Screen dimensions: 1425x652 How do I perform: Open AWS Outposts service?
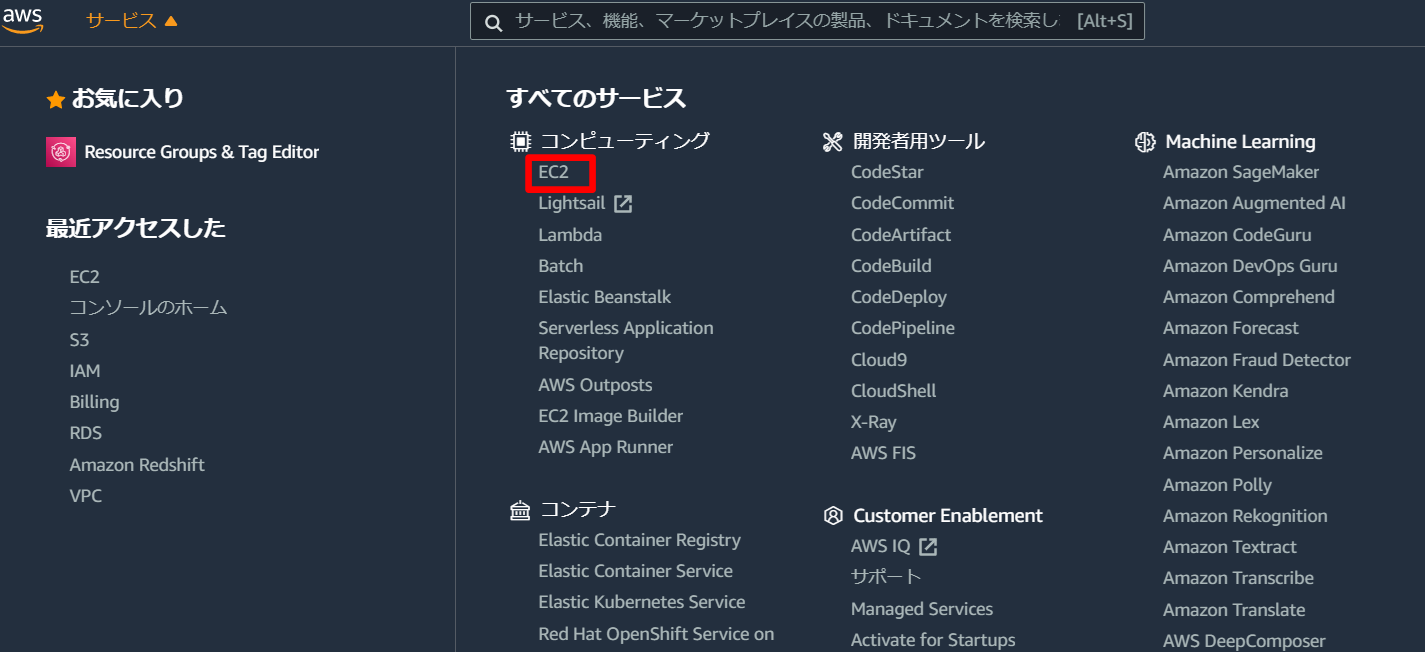(595, 385)
